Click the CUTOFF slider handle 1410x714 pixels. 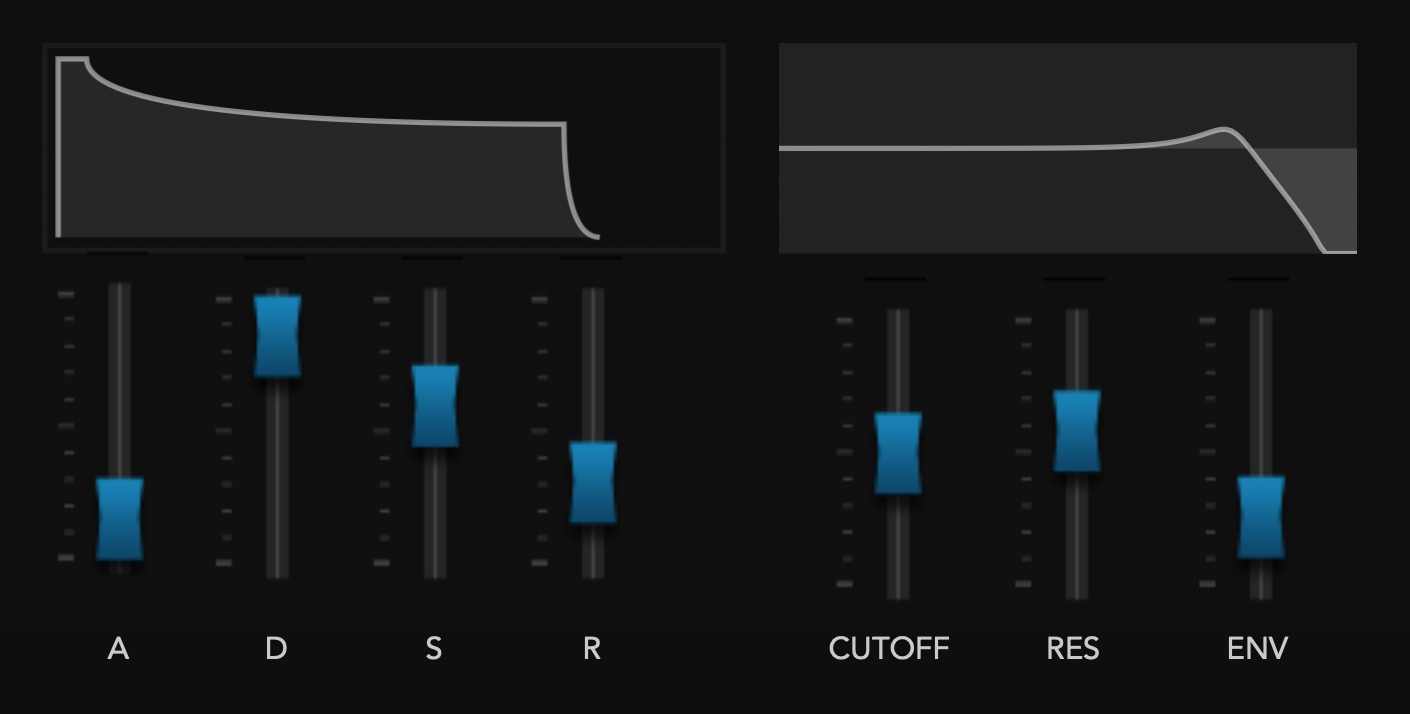[898, 452]
